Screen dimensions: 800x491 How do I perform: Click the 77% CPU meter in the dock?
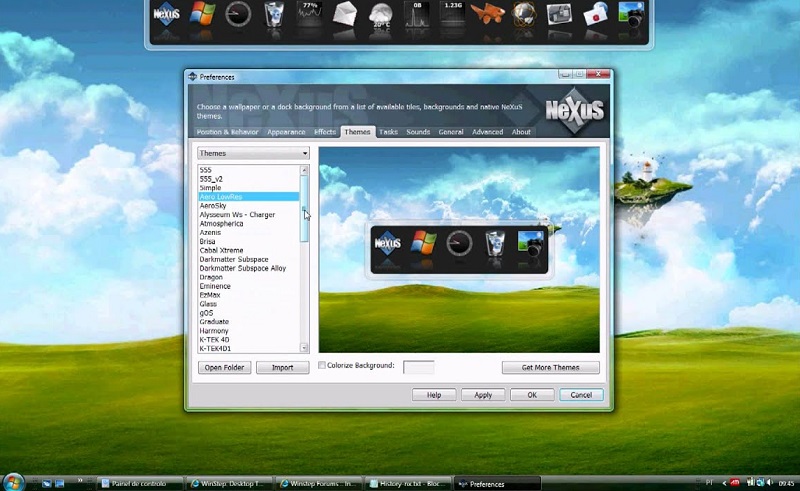[x=309, y=14]
